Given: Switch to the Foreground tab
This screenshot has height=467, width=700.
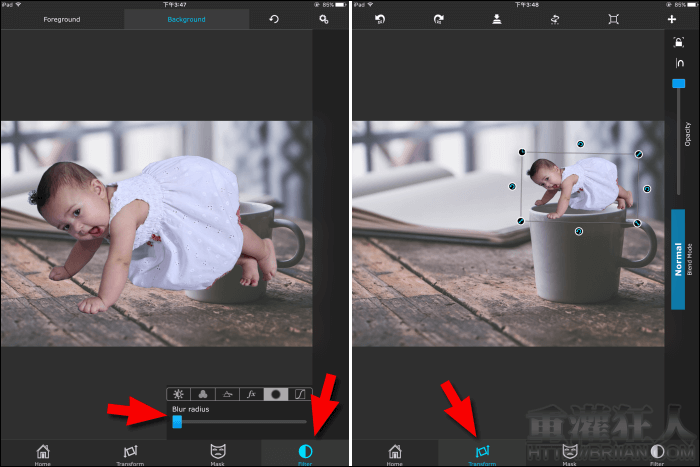Looking at the screenshot, I should (62, 19).
